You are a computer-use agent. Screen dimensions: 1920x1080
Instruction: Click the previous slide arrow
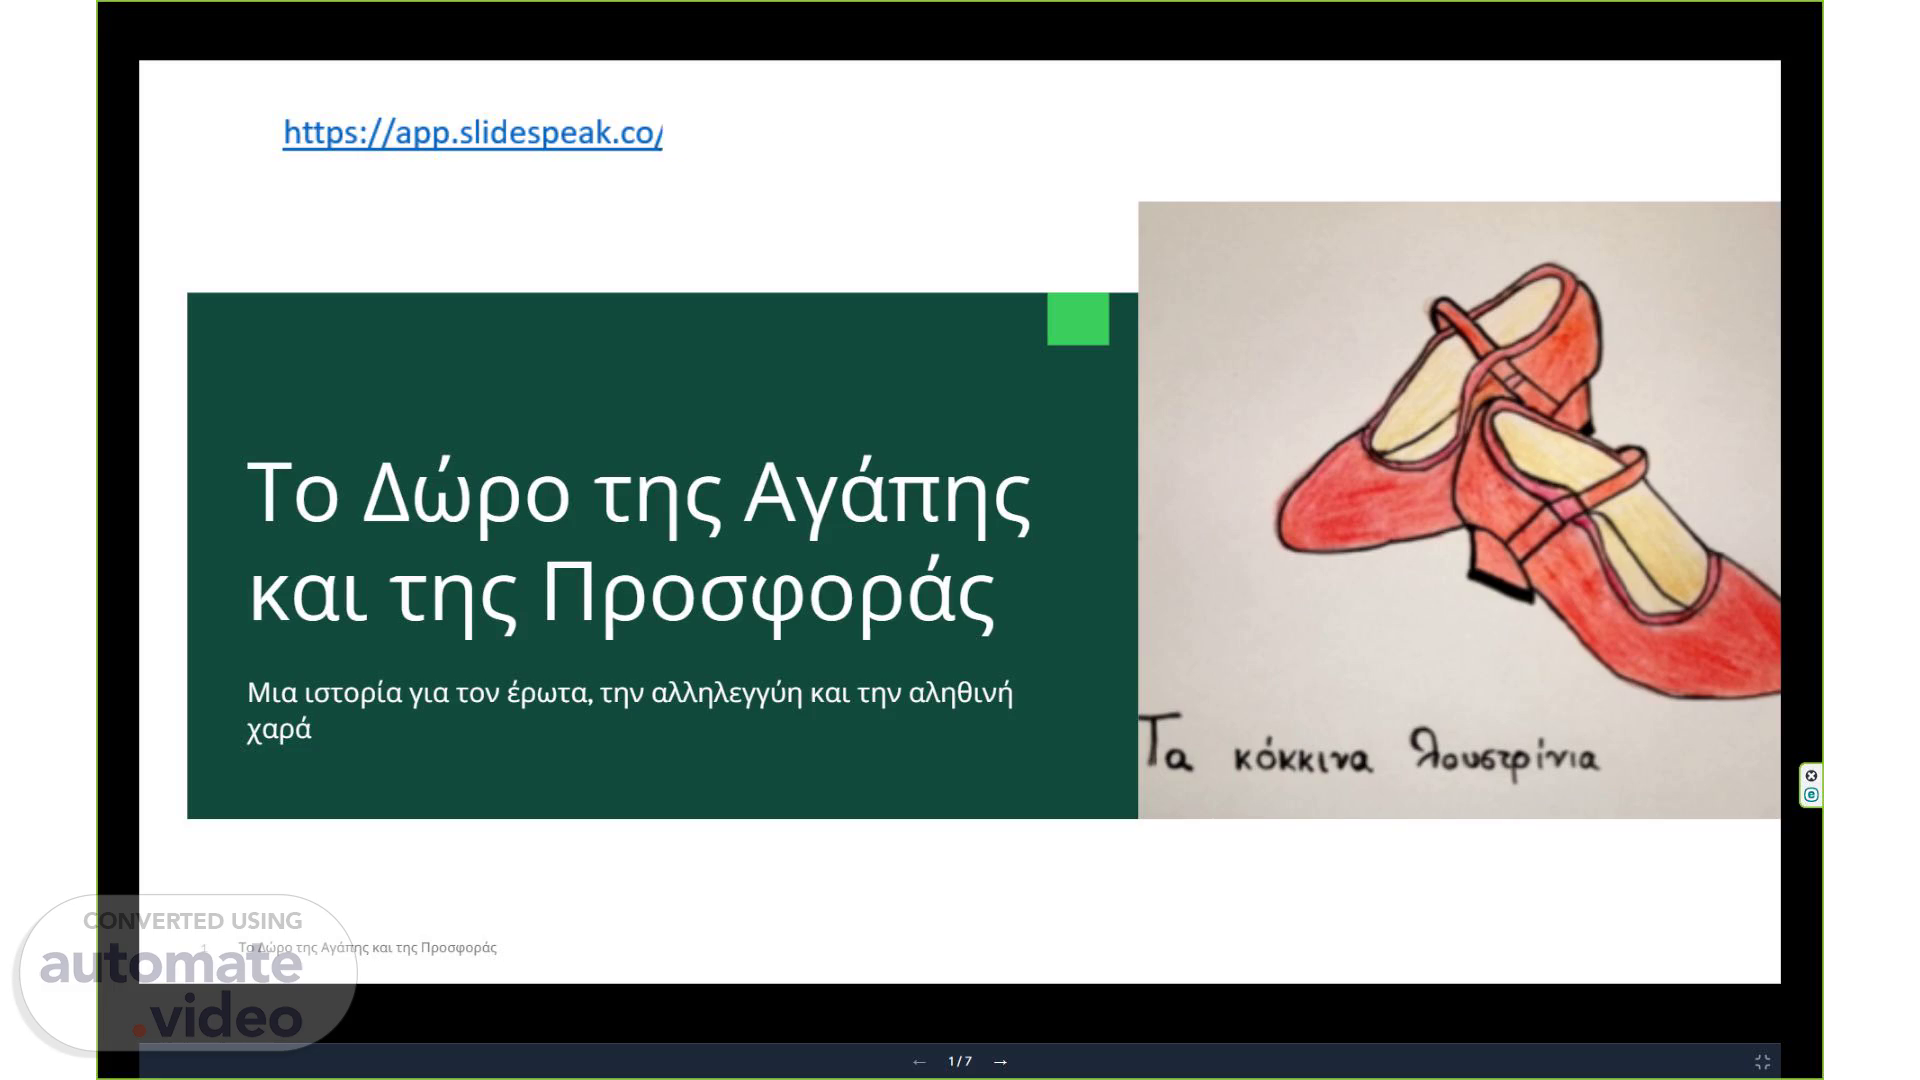pos(919,1061)
